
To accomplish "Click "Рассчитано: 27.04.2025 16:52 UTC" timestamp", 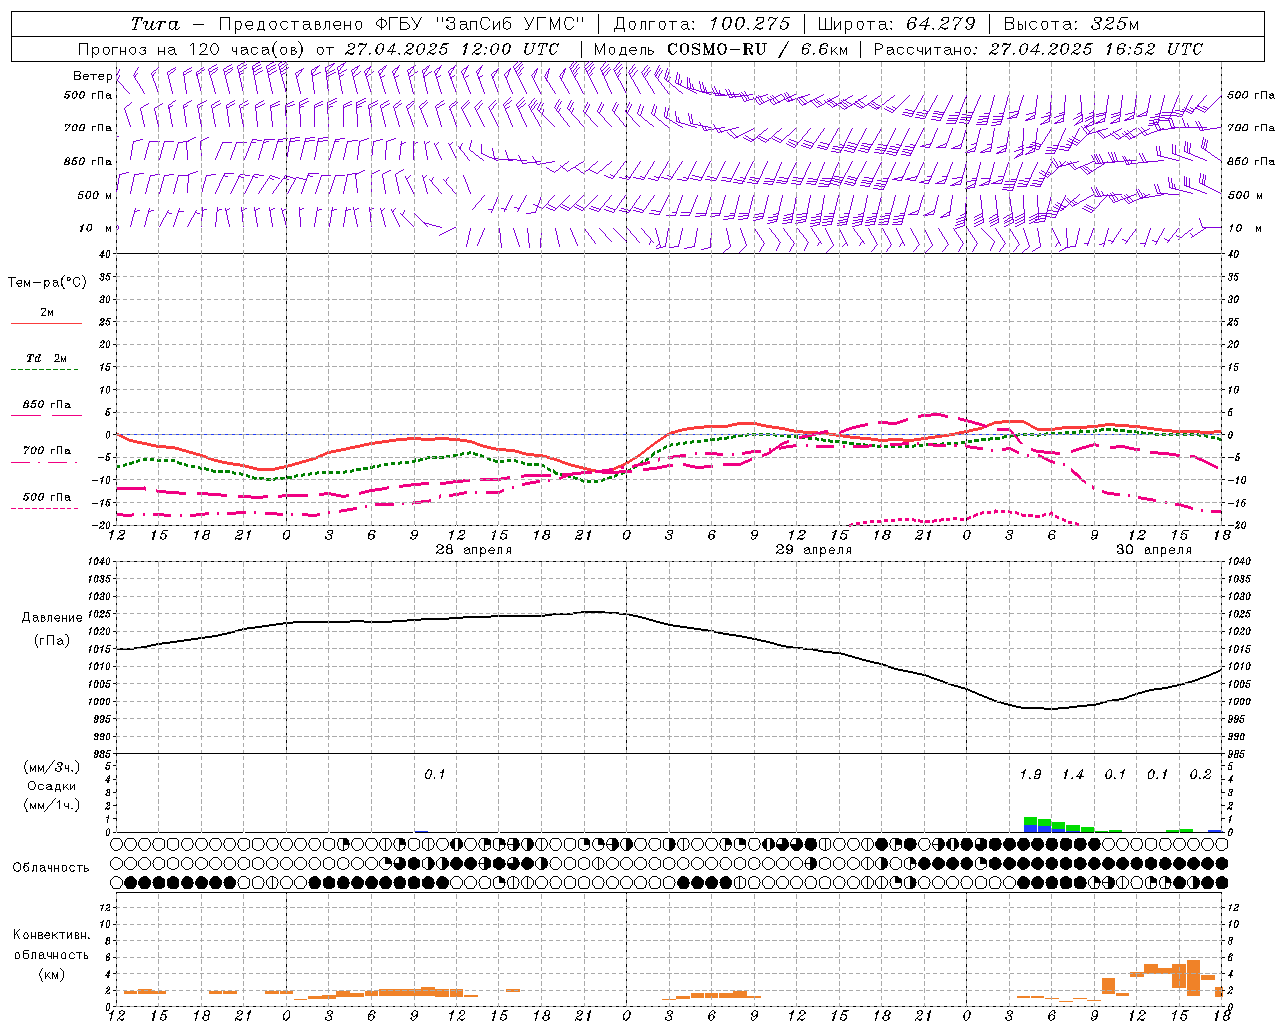I will [1038, 49].
